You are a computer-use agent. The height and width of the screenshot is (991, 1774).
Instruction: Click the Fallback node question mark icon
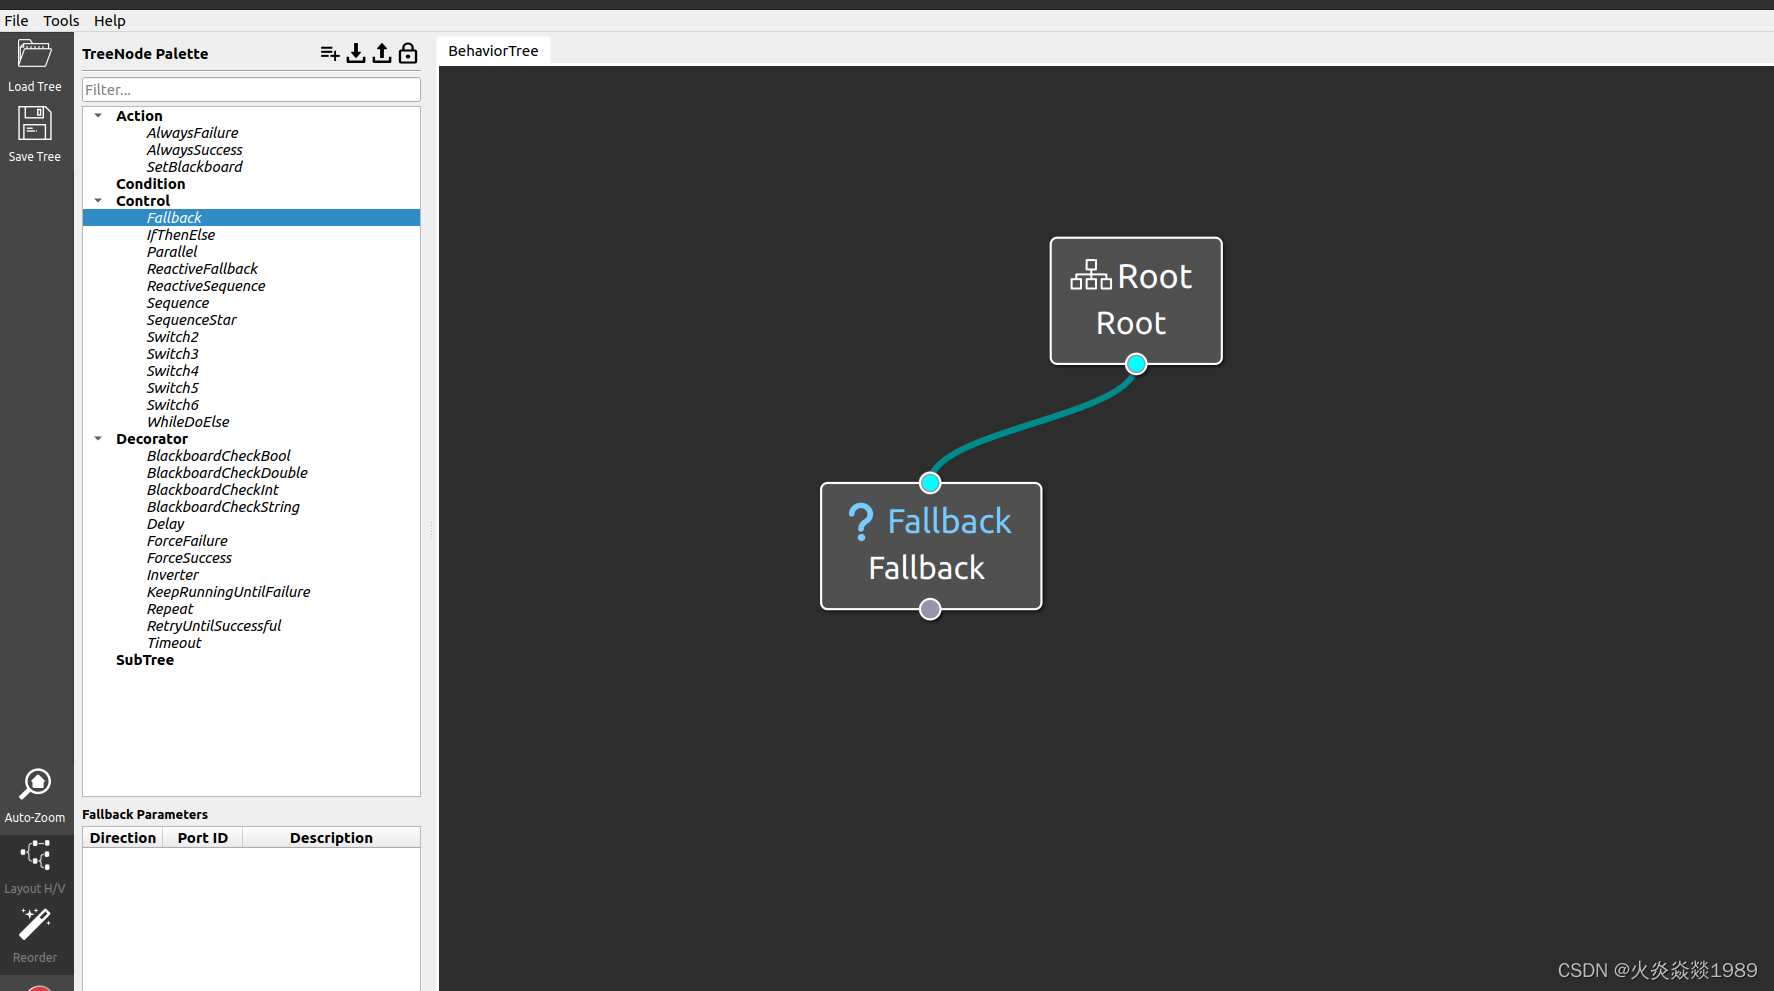point(860,522)
